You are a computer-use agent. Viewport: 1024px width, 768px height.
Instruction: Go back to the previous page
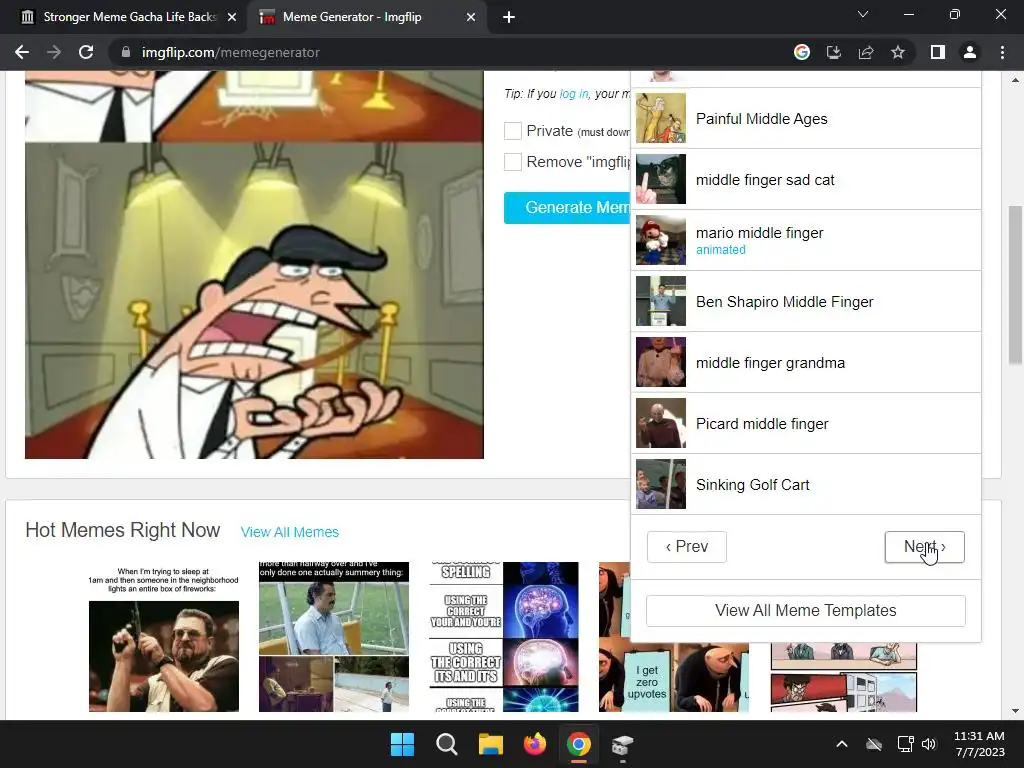[22, 52]
